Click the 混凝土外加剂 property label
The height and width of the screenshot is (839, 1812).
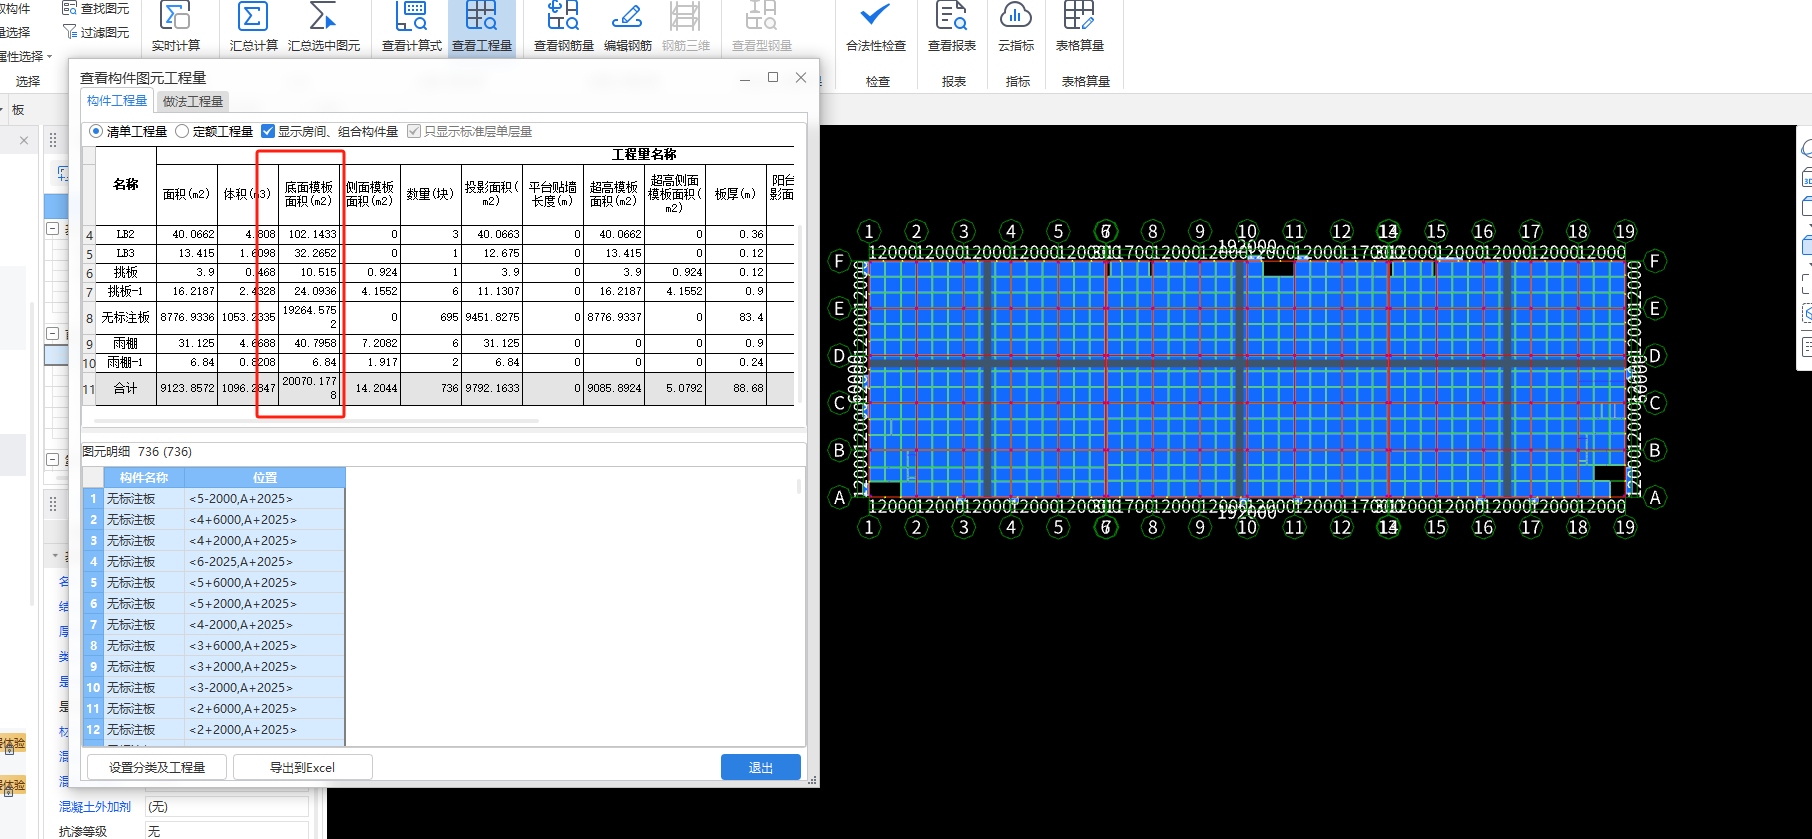[95, 806]
